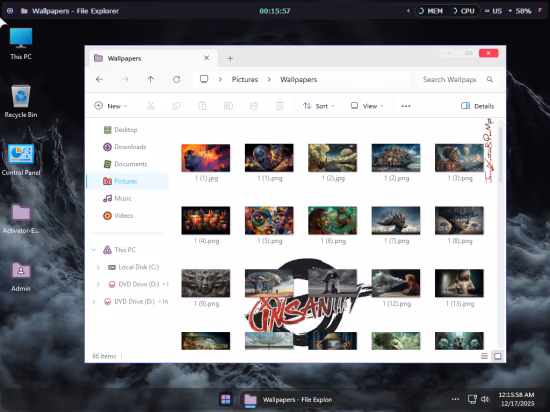
Task: Click the Delete trash icon
Action: tap(280, 106)
